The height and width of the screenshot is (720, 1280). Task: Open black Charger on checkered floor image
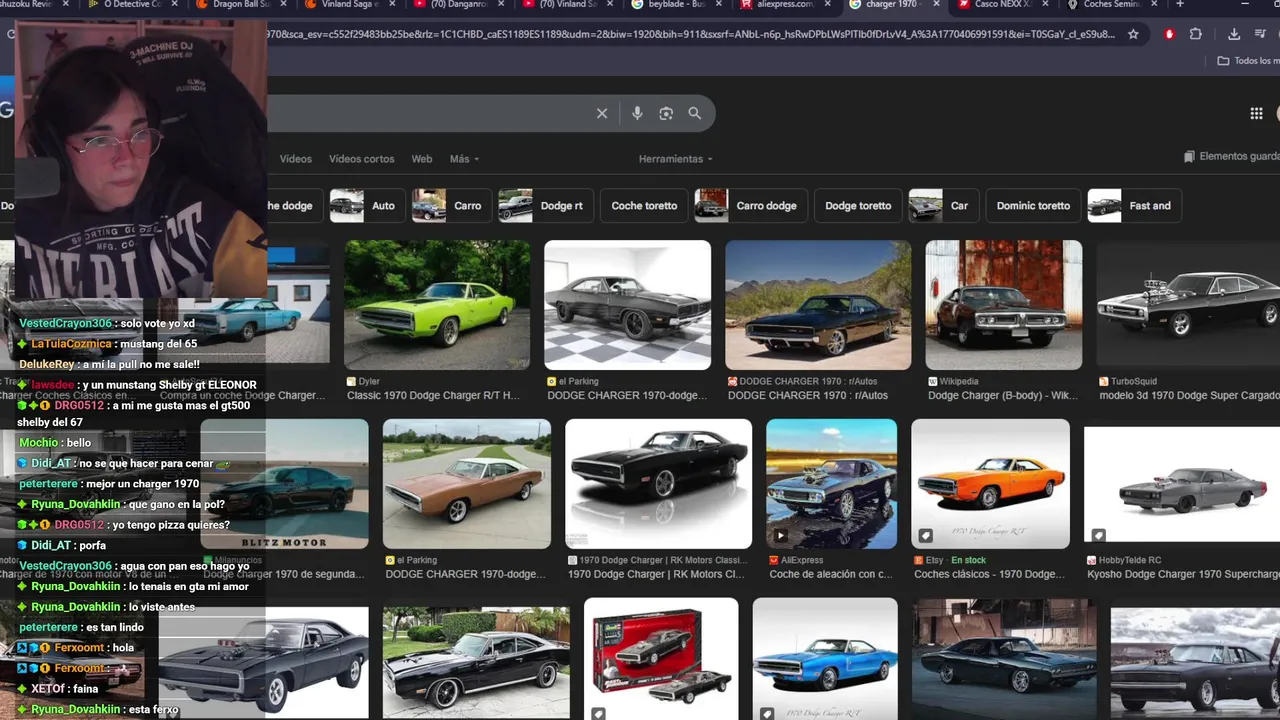(x=627, y=305)
